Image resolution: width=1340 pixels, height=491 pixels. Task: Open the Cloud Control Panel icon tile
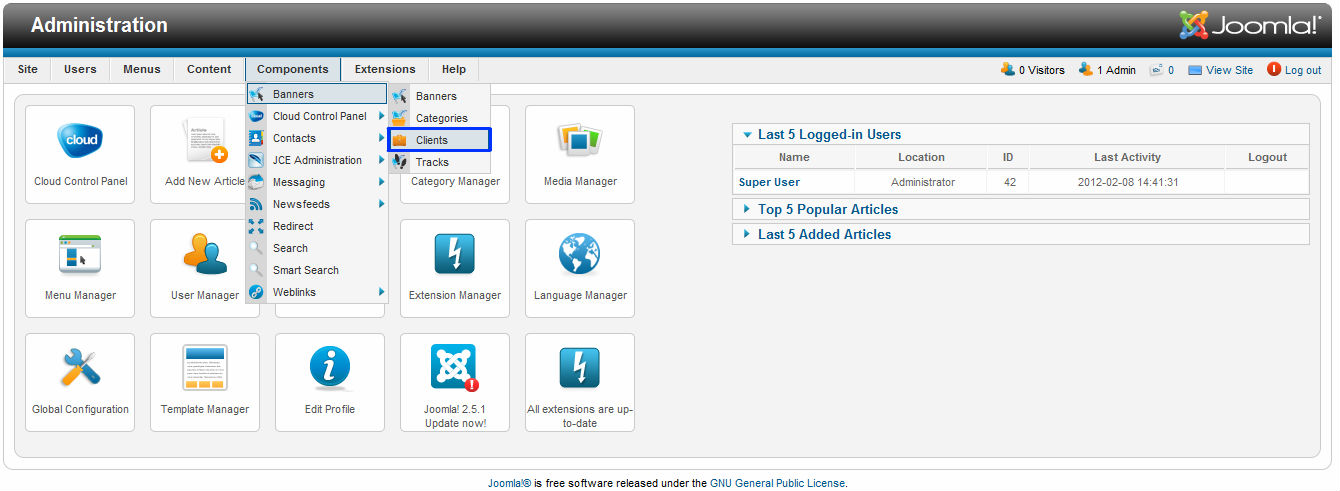click(80, 155)
